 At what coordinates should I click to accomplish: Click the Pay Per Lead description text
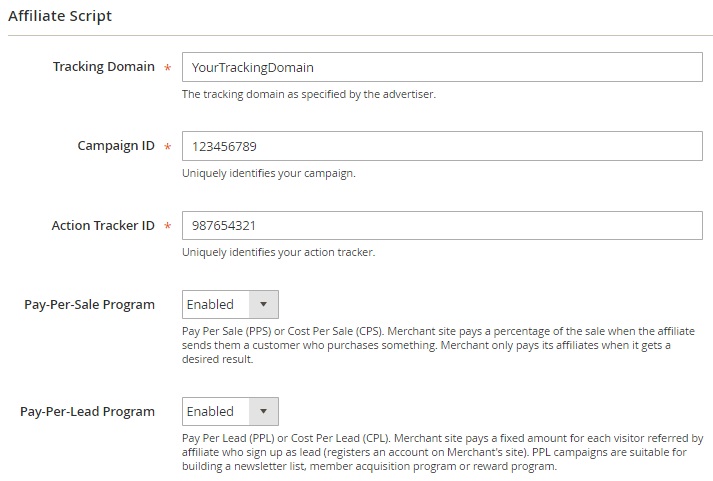tap(442, 452)
